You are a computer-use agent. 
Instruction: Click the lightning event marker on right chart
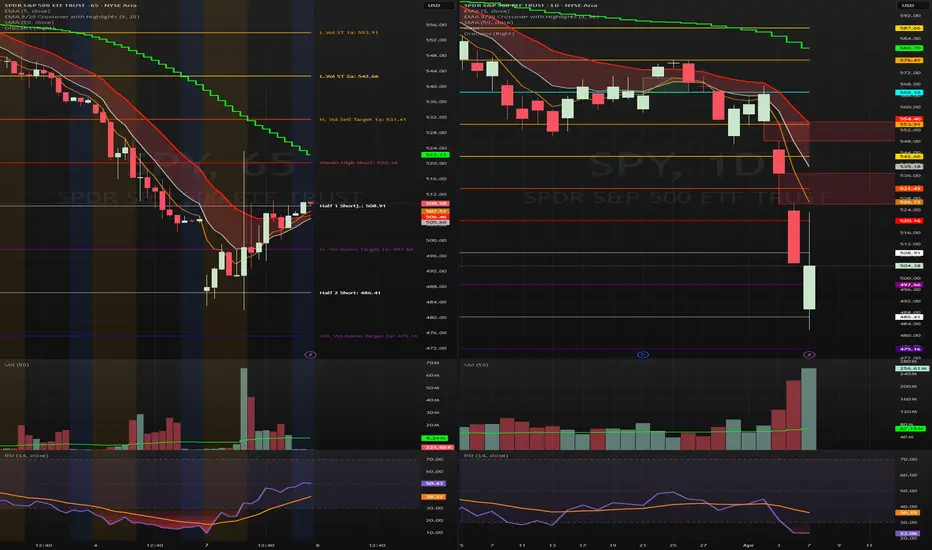point(809,354)
